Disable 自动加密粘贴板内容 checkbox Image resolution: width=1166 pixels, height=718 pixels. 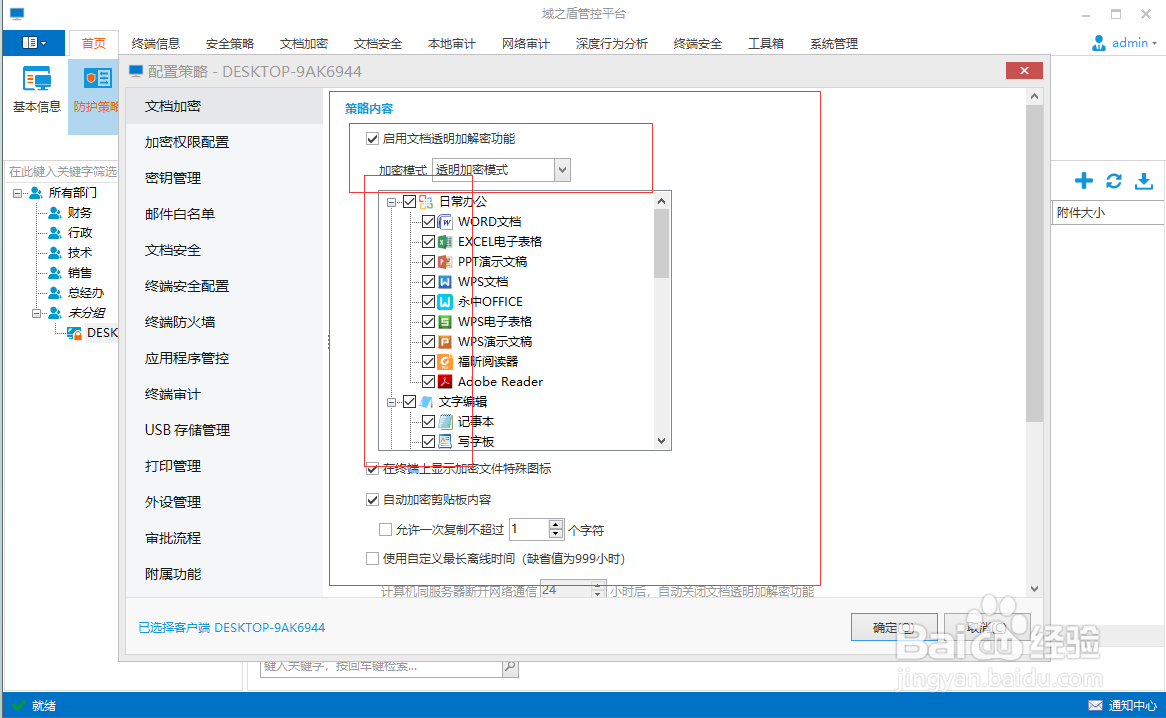[x=372, y=499]
